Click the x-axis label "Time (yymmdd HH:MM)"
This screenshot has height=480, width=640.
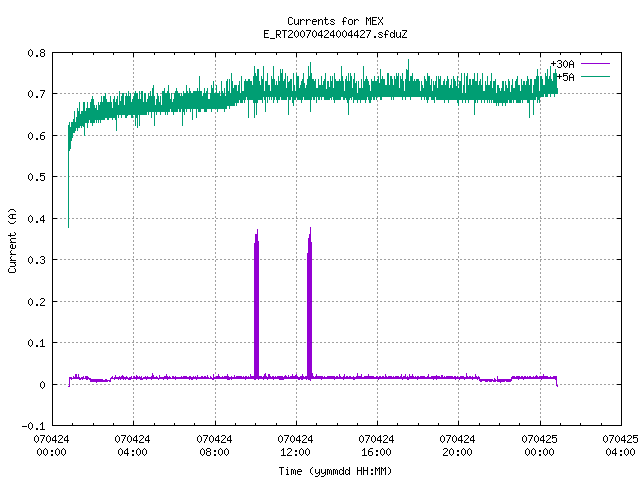coord(335,471)
